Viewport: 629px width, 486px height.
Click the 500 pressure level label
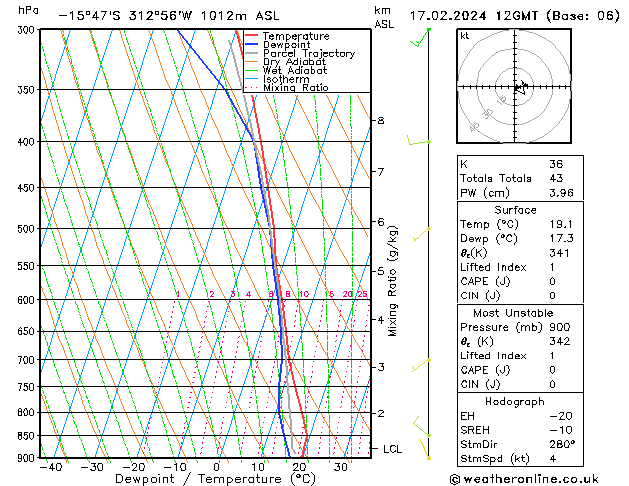[x=28, y=229]
